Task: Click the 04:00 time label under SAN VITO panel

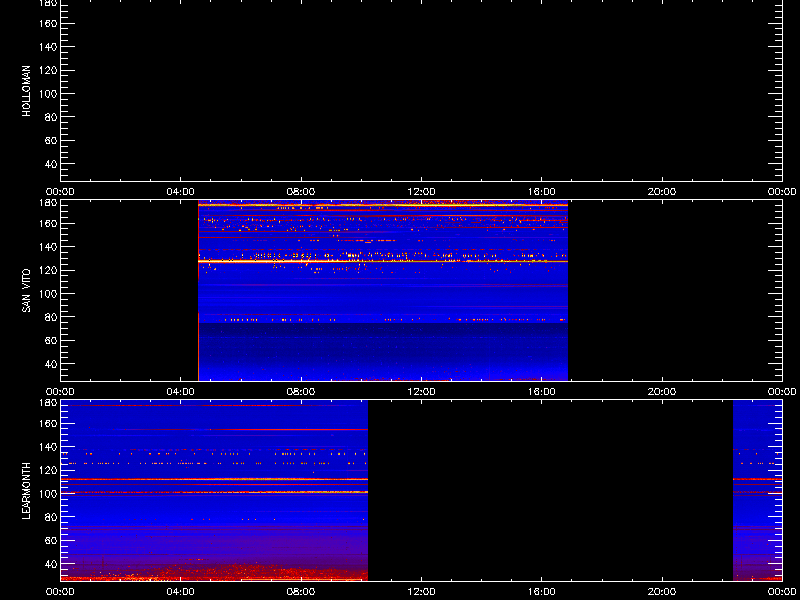Action: [x=181, y=392]
